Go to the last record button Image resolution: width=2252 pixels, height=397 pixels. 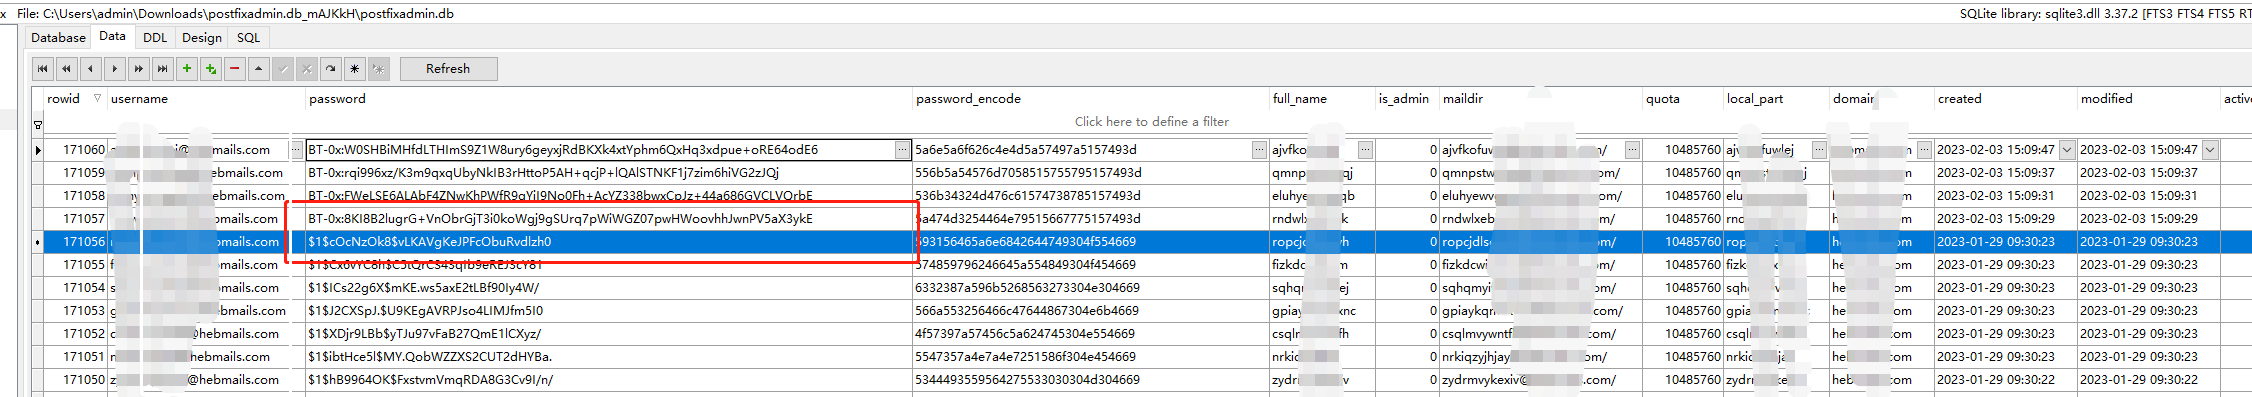[163, 69]
